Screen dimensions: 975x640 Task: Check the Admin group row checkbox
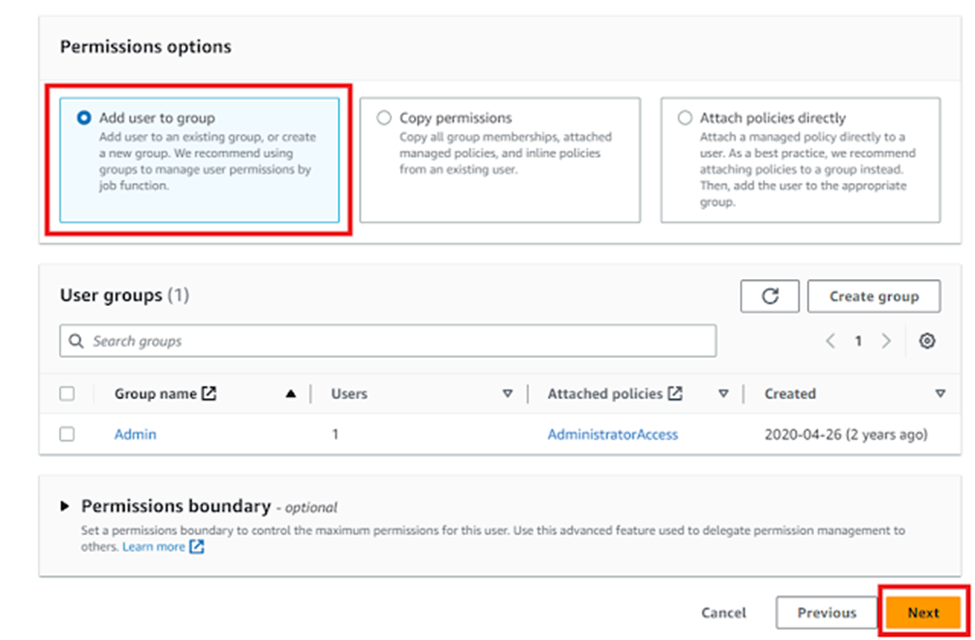coord(67,434)
